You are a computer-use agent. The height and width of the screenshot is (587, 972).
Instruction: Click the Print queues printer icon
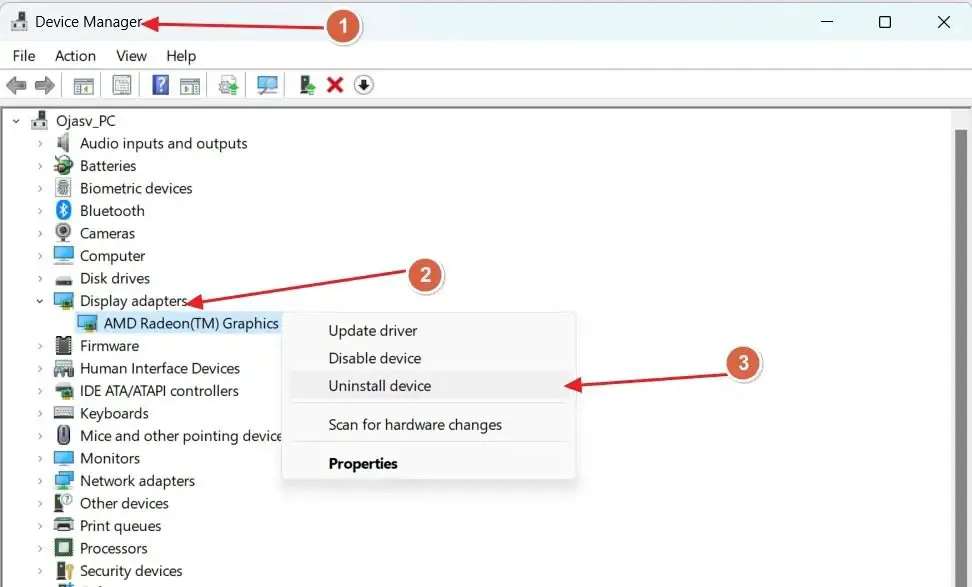click(x=63, y=525)
